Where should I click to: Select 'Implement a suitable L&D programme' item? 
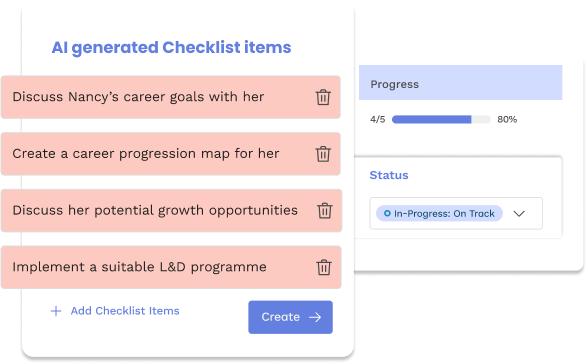171,267
